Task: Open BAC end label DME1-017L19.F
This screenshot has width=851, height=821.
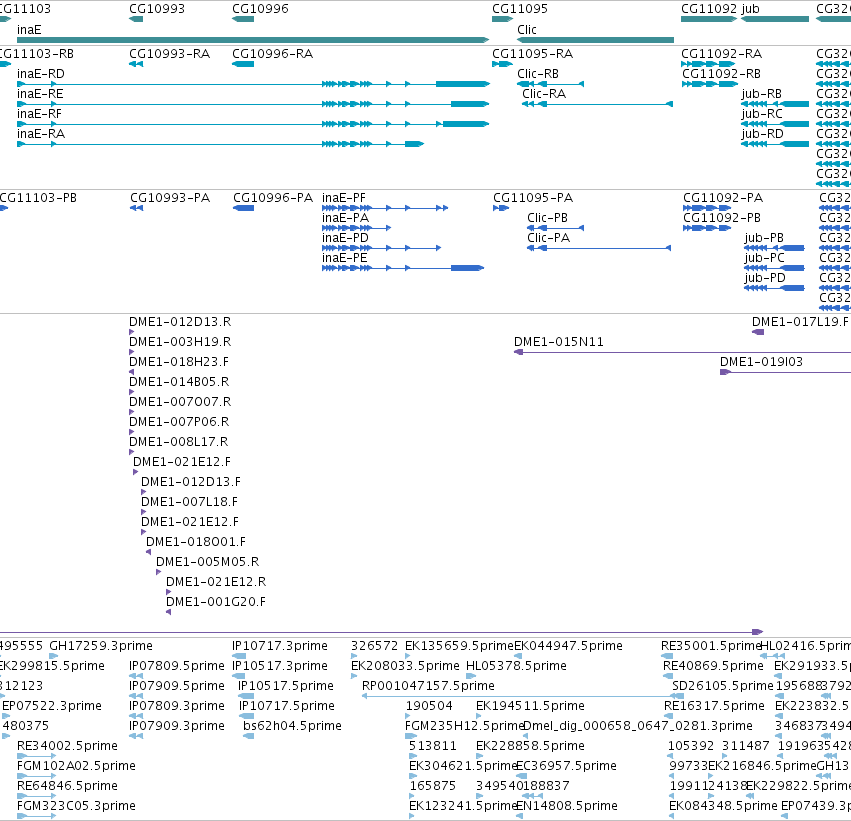Action: 800,322
